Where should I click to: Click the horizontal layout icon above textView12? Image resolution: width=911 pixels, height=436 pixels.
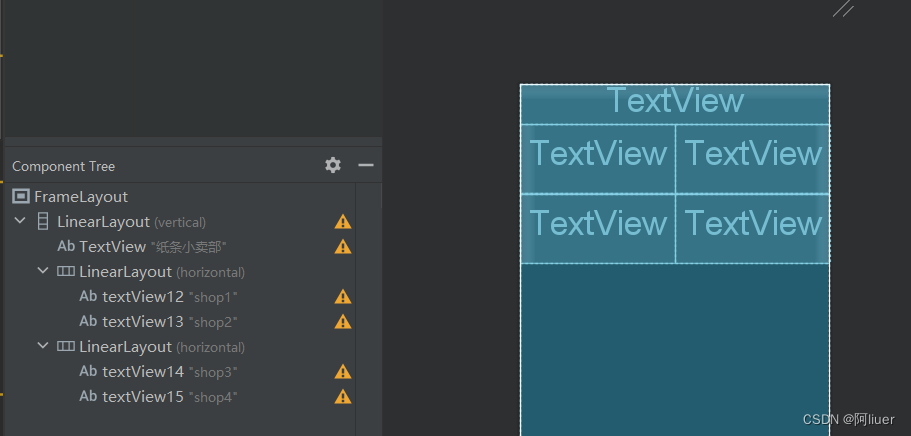point(66,271)
